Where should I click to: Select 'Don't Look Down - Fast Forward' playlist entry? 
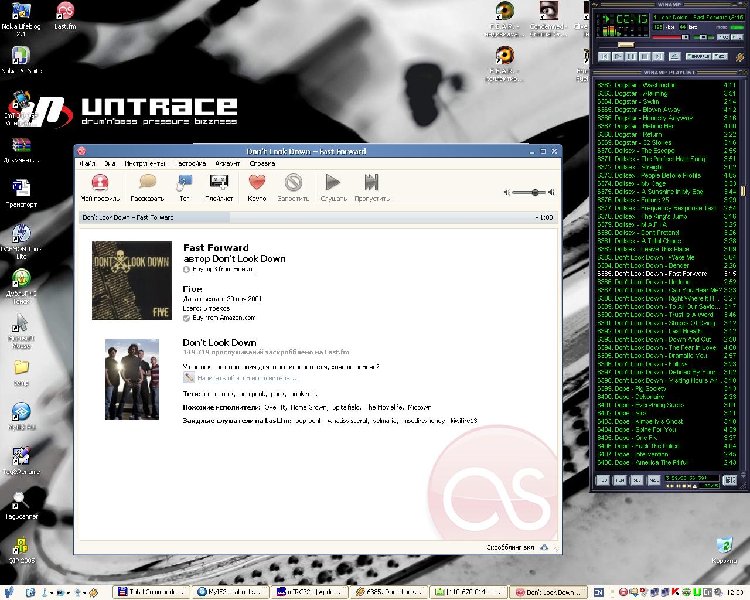click(x=667, y=274)
